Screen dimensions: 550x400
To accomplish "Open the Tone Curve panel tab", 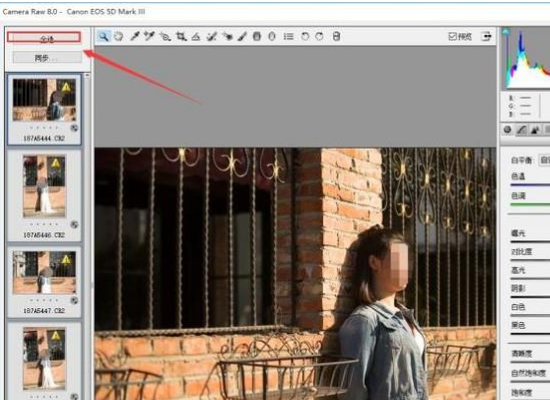I will coord(521,130).
